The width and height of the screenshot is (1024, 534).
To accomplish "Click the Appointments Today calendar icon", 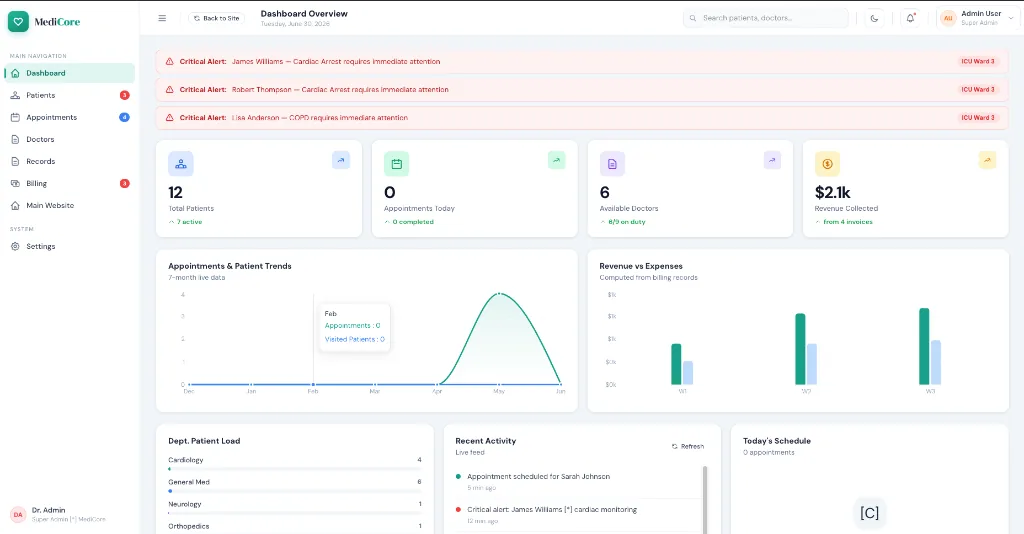I will pyautogui.click(x=396, y=164).
